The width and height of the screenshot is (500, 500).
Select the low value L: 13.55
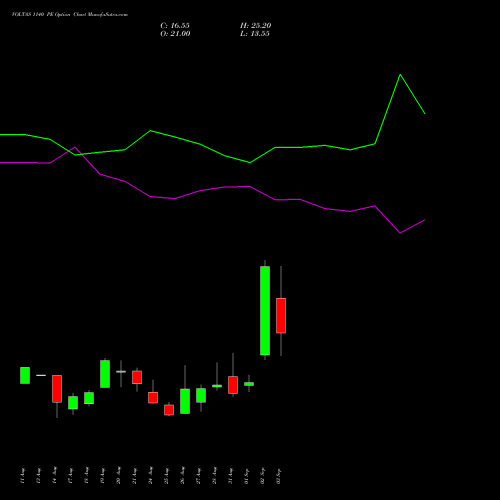tap(255, 34)
